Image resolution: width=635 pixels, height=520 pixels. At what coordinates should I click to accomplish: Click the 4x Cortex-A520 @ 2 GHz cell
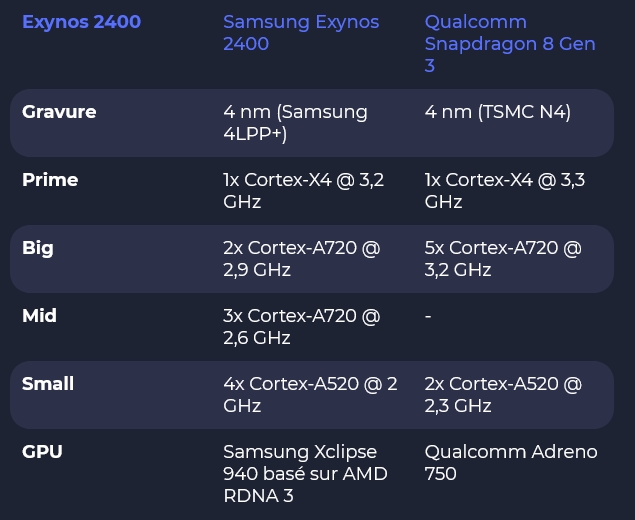(310, 395)
